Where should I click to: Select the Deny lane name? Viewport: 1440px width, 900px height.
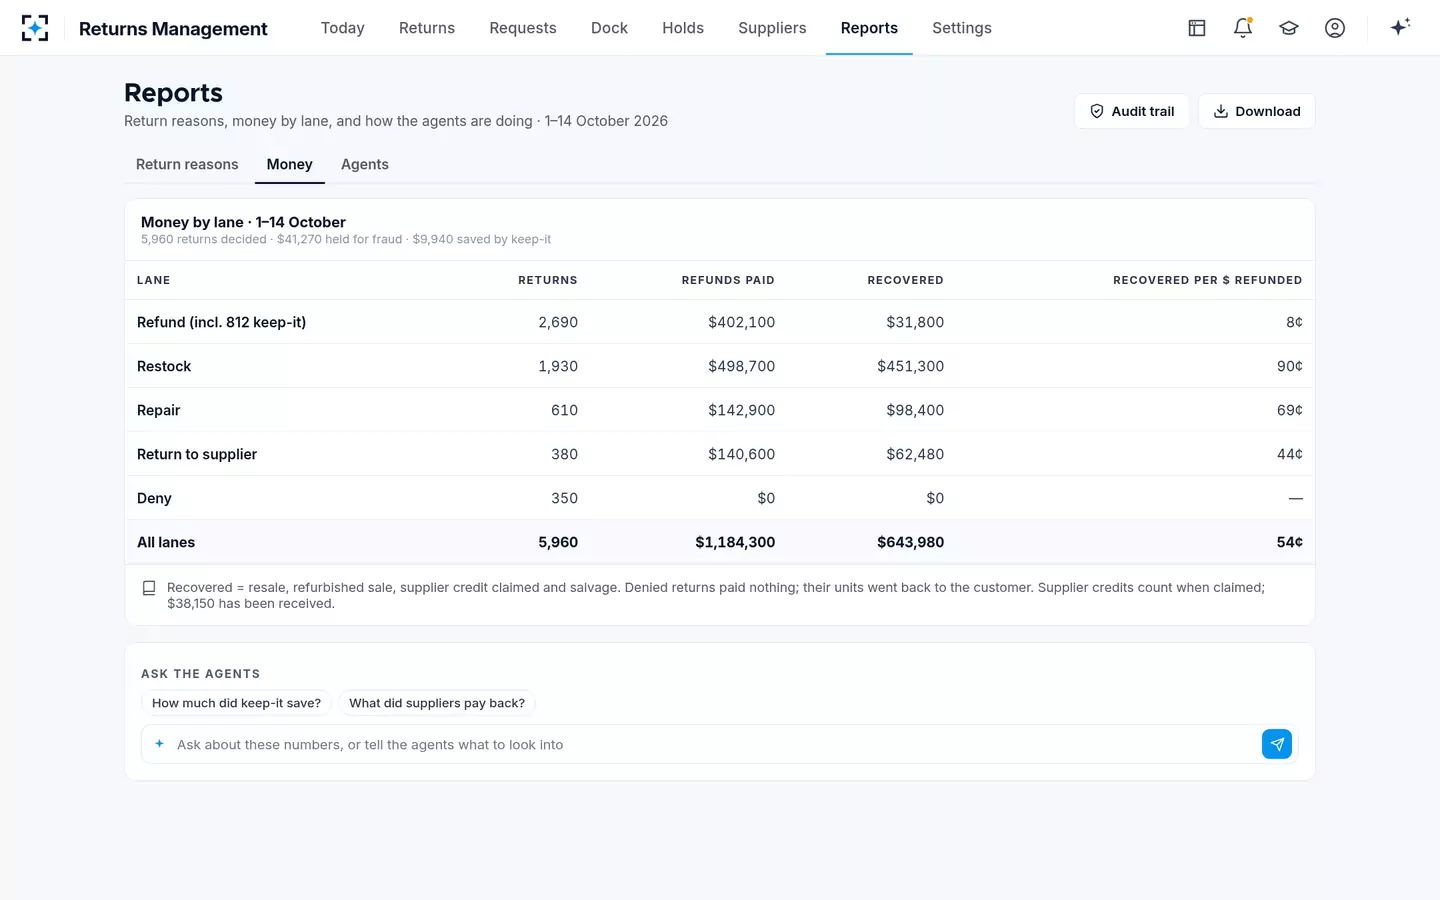154,498
